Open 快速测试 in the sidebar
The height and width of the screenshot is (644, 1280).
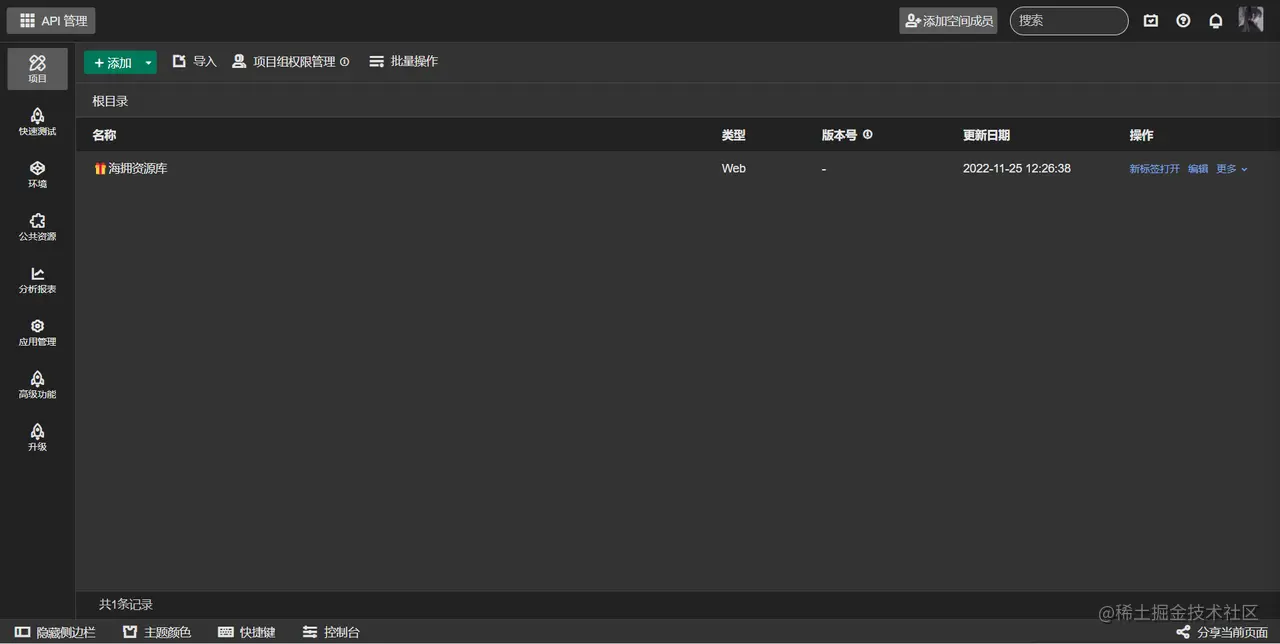coord(37,122)
